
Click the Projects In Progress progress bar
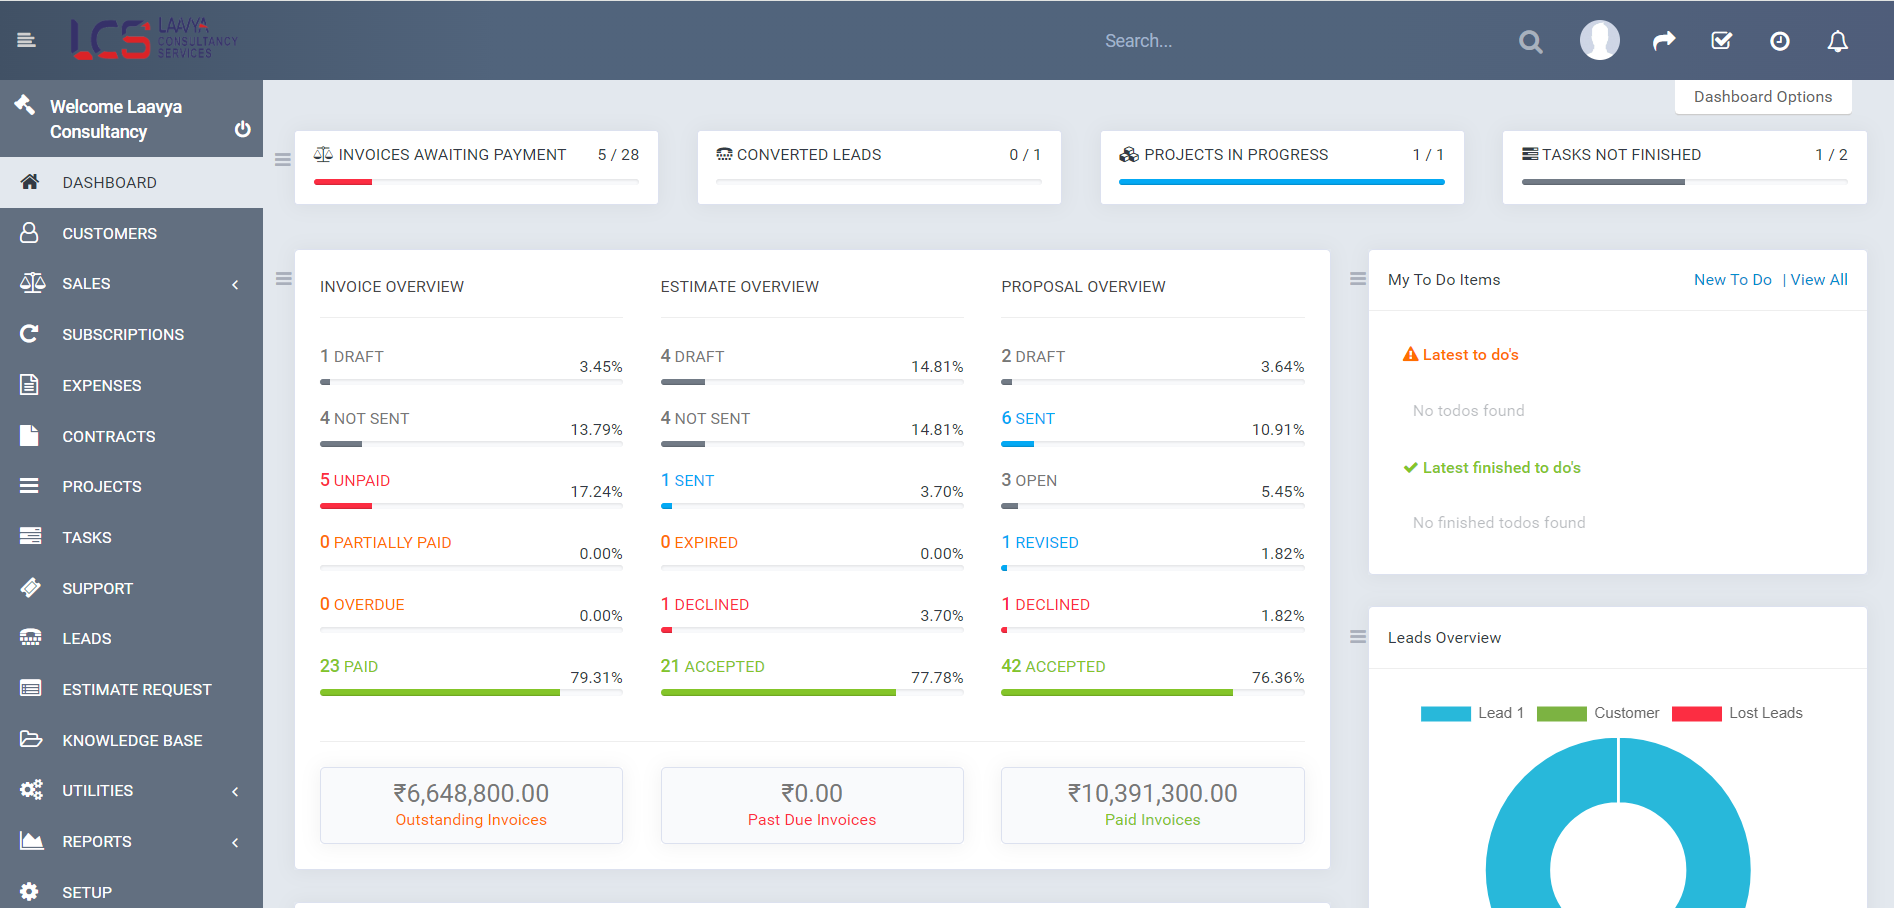coord(1281,182)
